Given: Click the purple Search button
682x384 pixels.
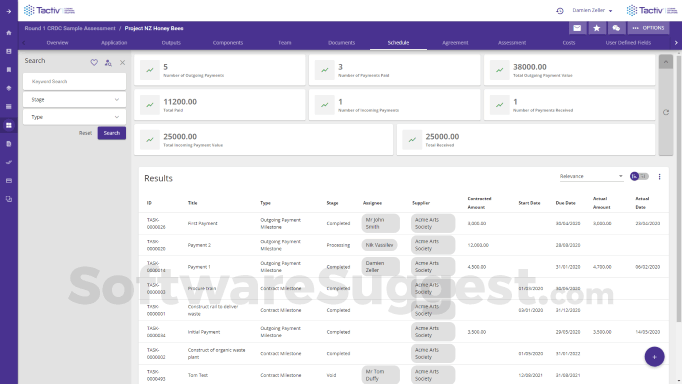Looking at the screenshot, I should [x=112, y=133].
